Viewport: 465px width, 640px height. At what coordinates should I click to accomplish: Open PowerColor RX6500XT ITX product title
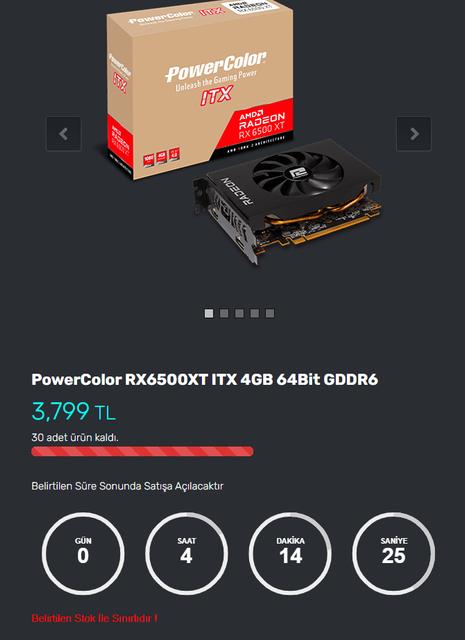click(205, 380)
